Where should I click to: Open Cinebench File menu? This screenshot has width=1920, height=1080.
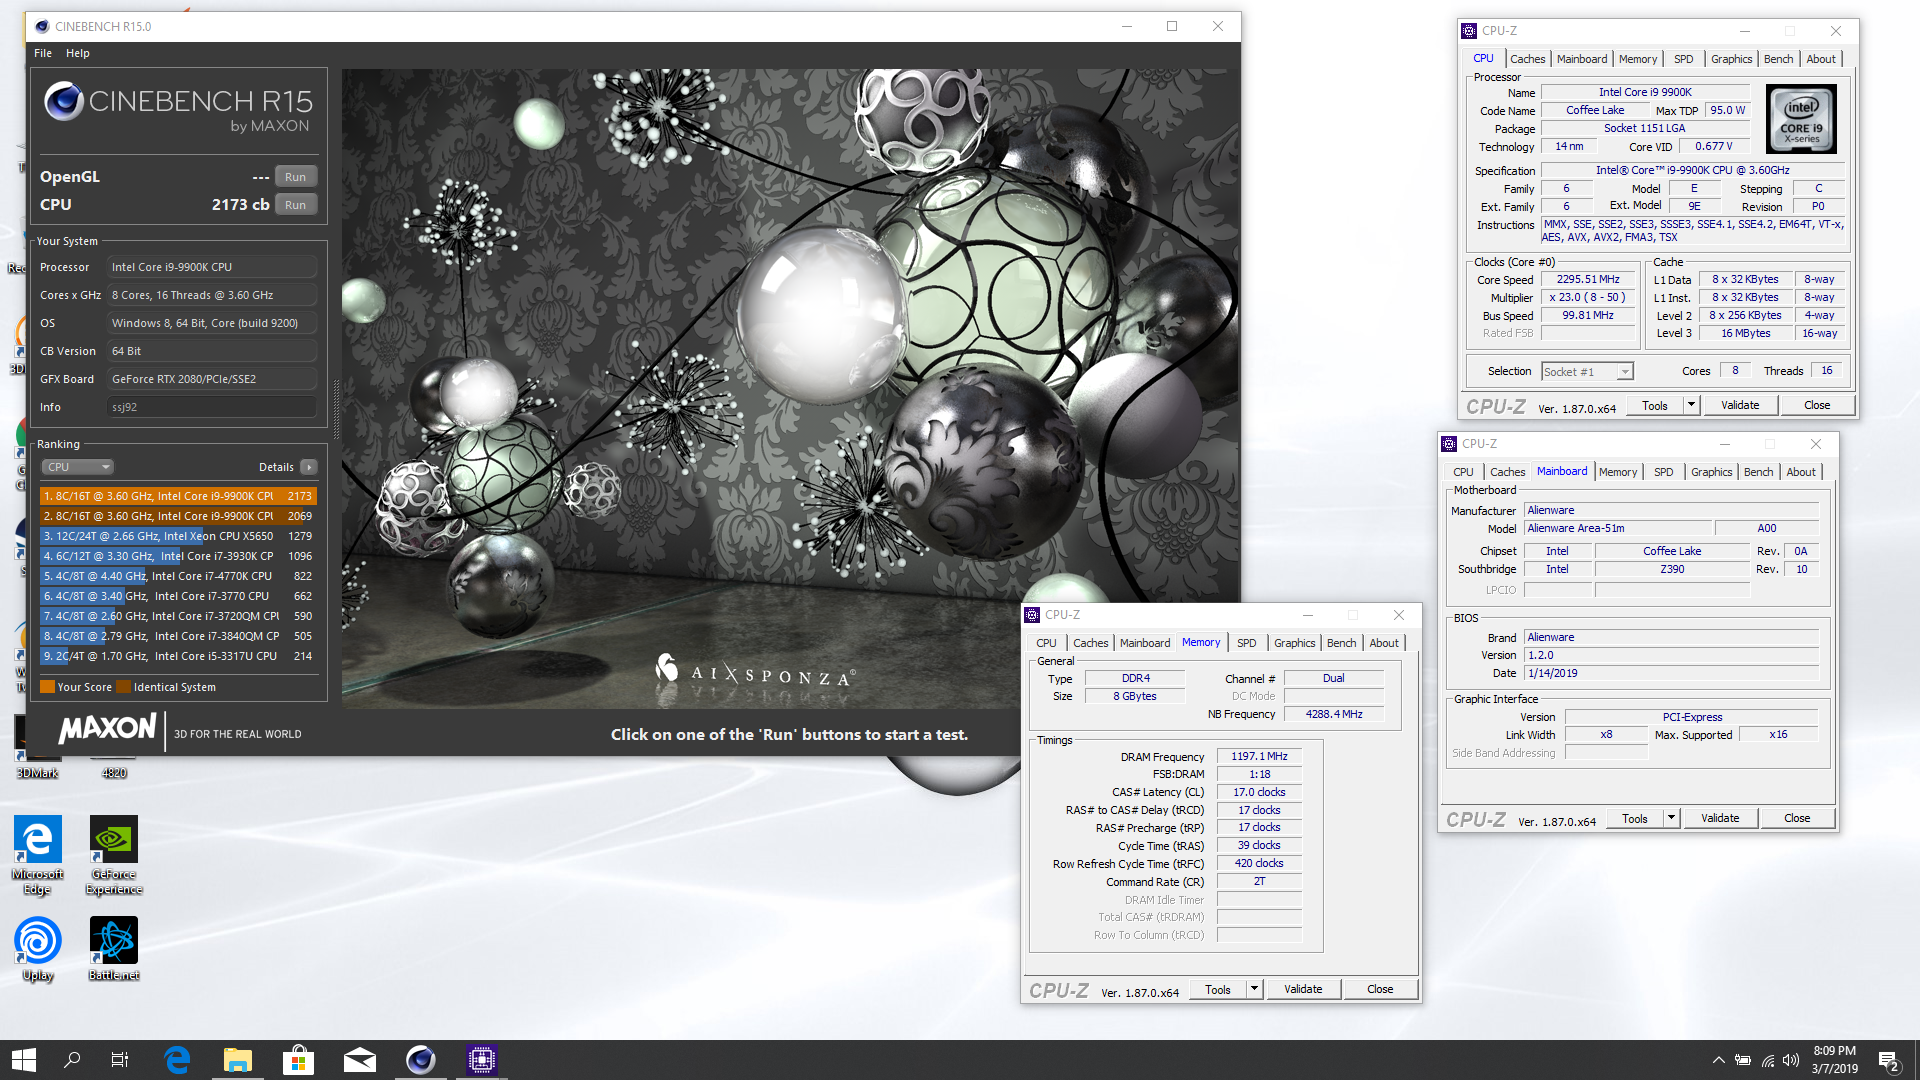(43, 53)
